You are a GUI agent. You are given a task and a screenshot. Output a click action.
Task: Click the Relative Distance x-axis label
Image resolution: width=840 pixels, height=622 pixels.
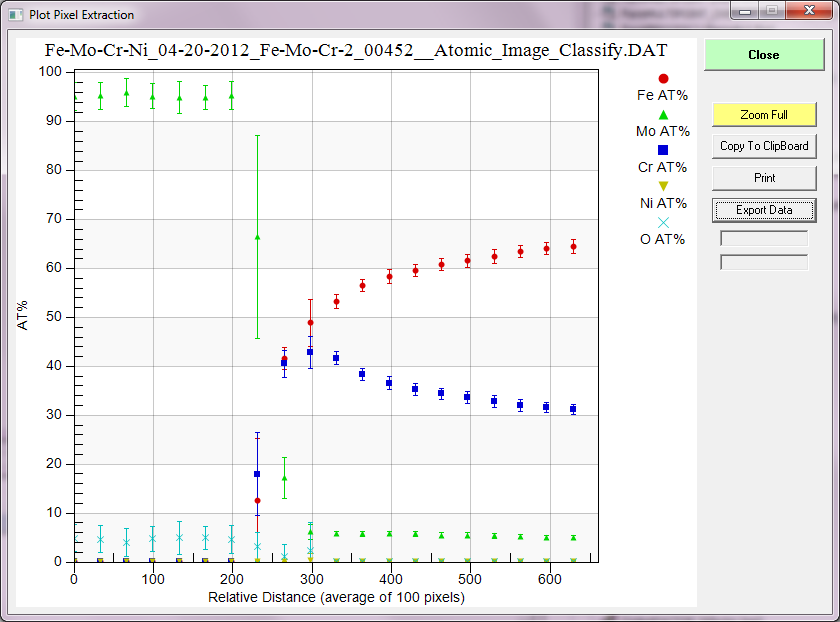336,597
